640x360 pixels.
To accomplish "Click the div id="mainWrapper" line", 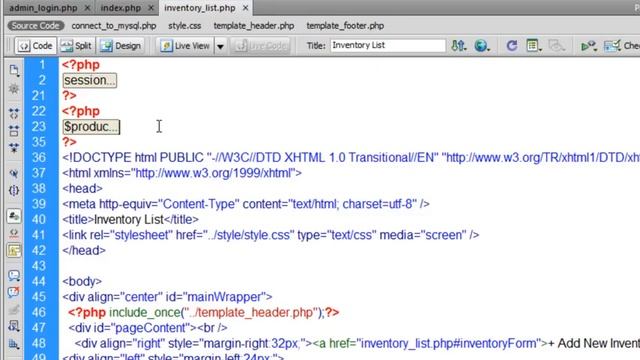I will (167, 297).
